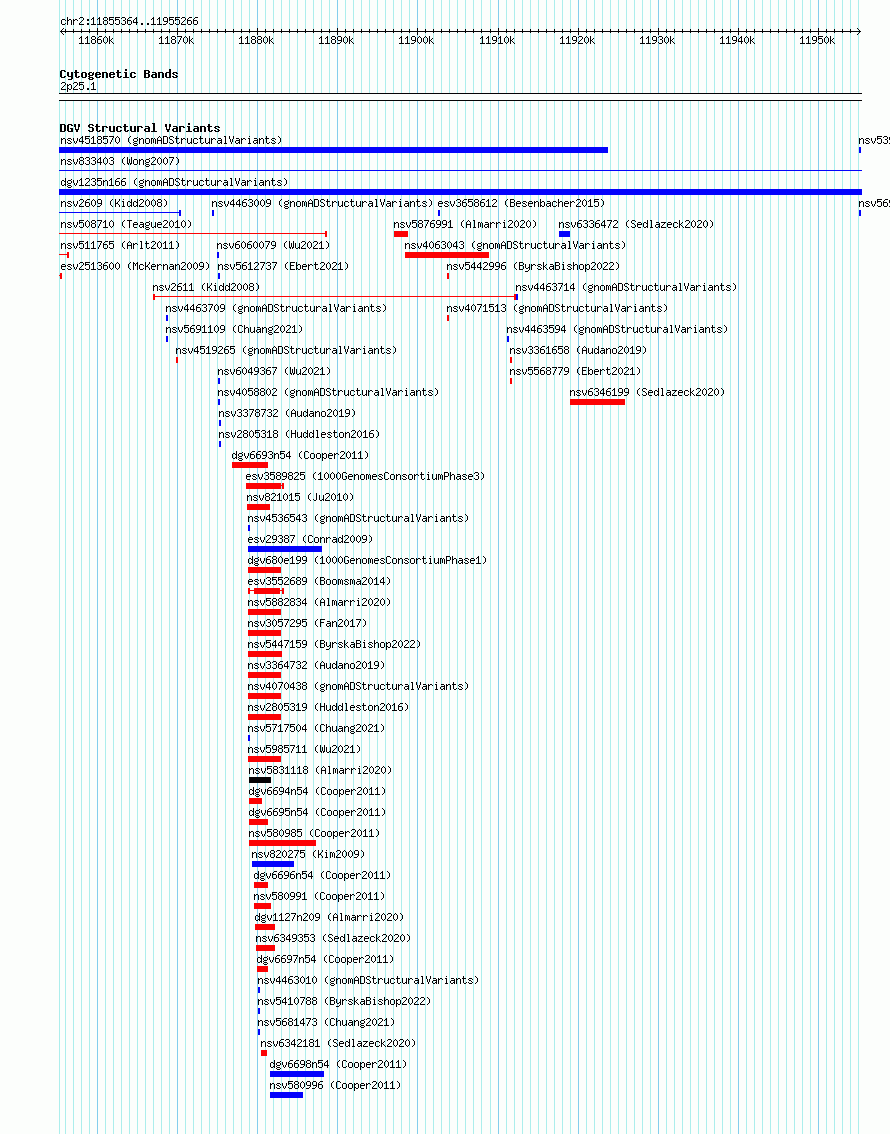890x1134 pixels.
Task: Select nsv5410788 (ByrskaBishop2022) label
Action: click(x=344, y=1001)
